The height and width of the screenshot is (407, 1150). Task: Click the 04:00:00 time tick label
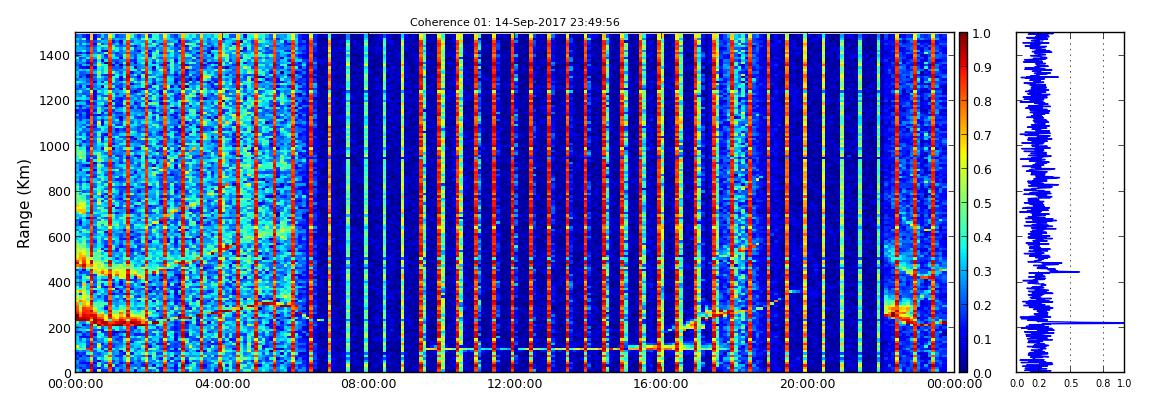tap(221, 384)
